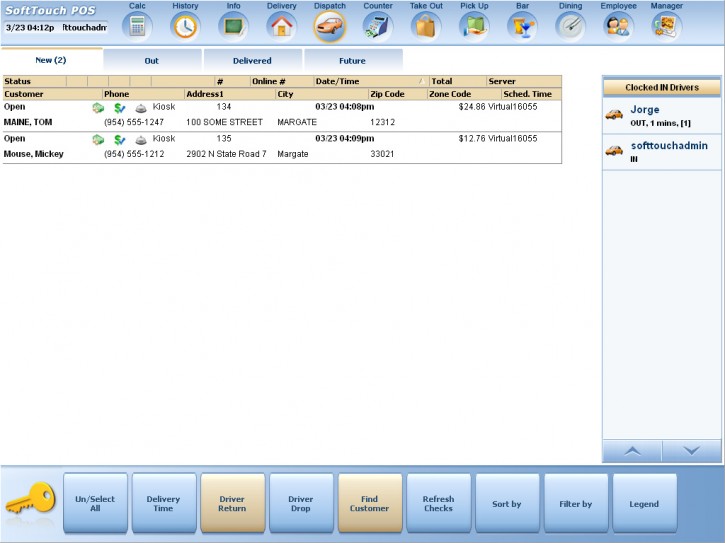The width and height of the screenshot is (725, 543).
Task: Click the 03/23 04:08pm date cell
Action: [x=344, y=107]
